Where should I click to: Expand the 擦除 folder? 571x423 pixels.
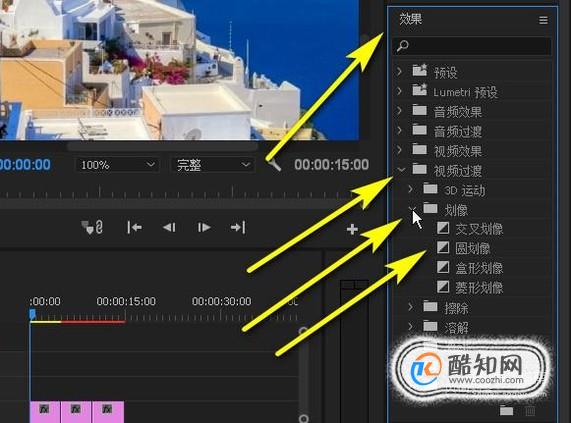[411, 307]
